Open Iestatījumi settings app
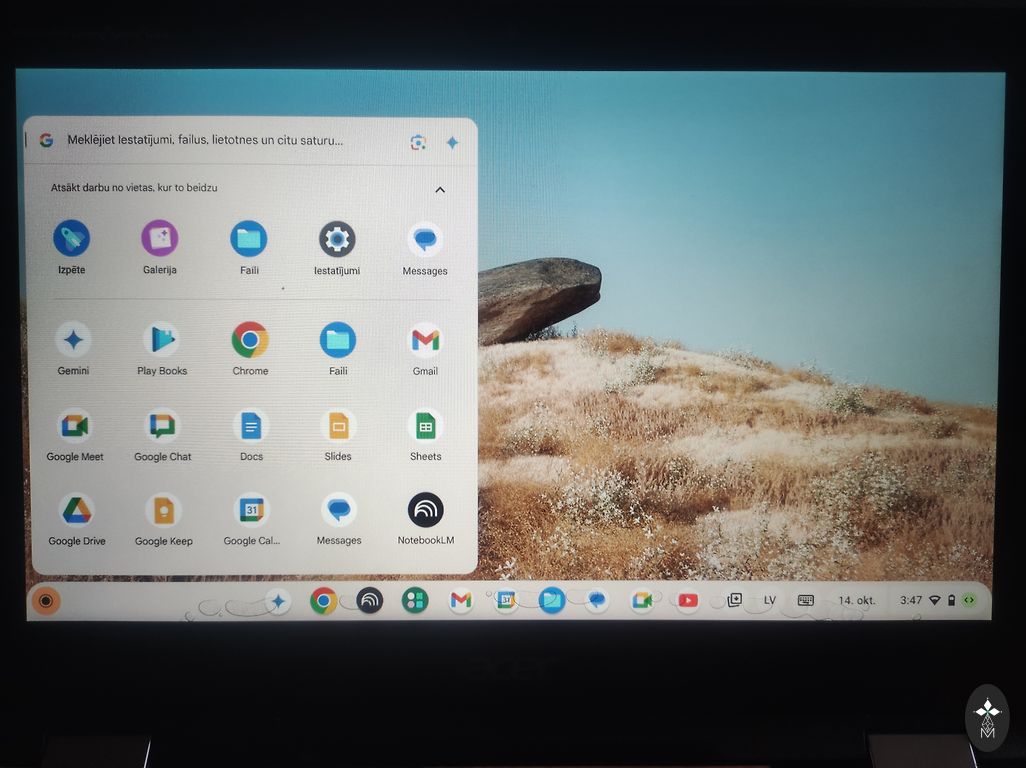This screenshot has width=1026, height=768. coord(337,240)
